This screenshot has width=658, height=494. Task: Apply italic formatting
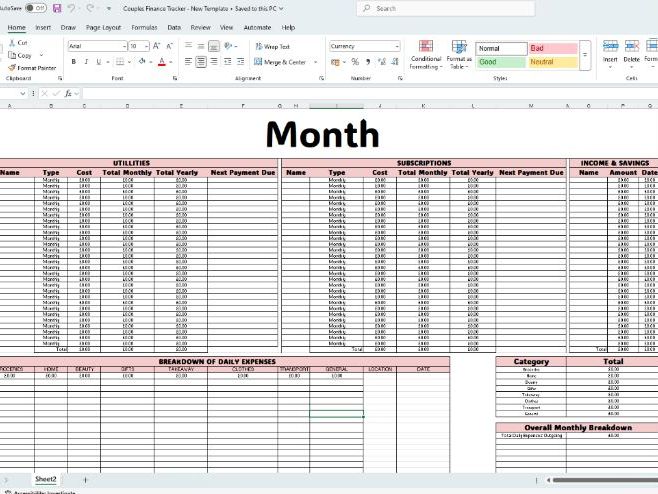[x=86, y=62]
